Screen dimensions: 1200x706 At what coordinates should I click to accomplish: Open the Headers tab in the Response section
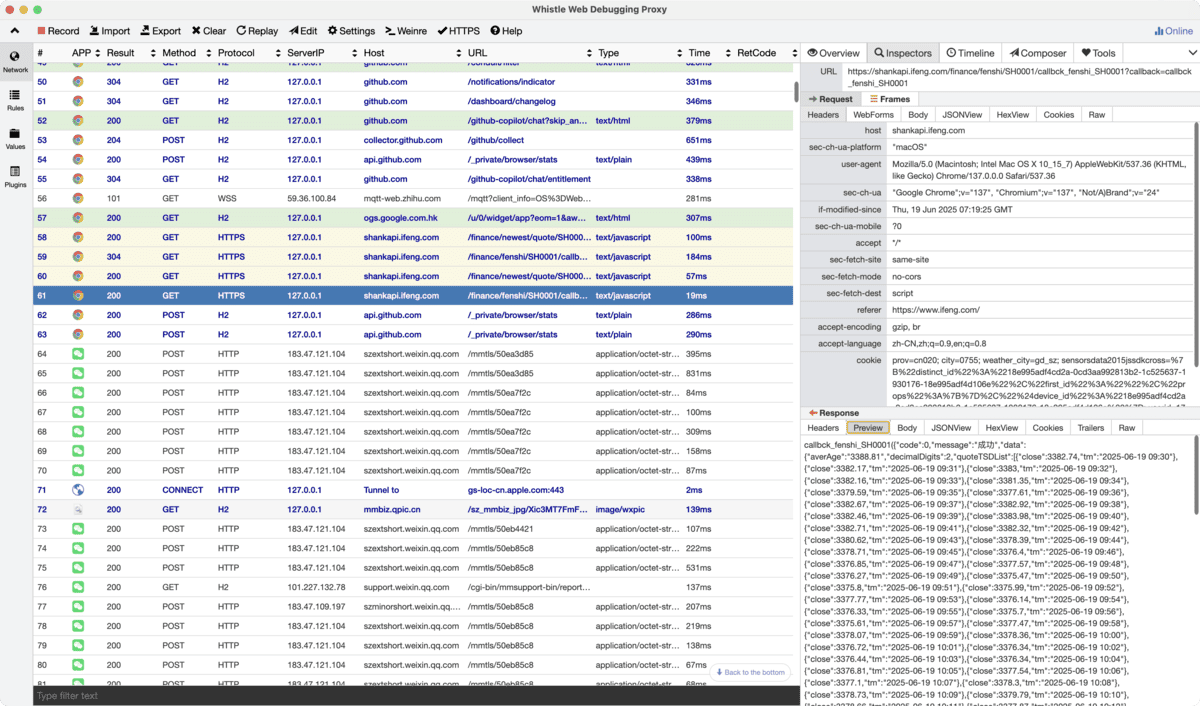(823, 428)
